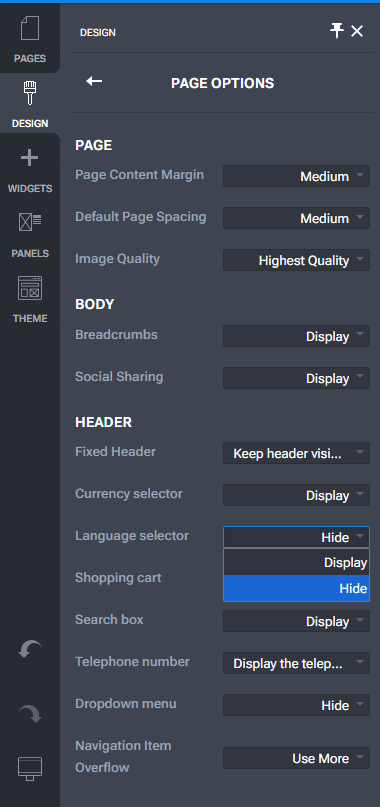
Task: Click the Currency selector label
Action: (129, 494)
